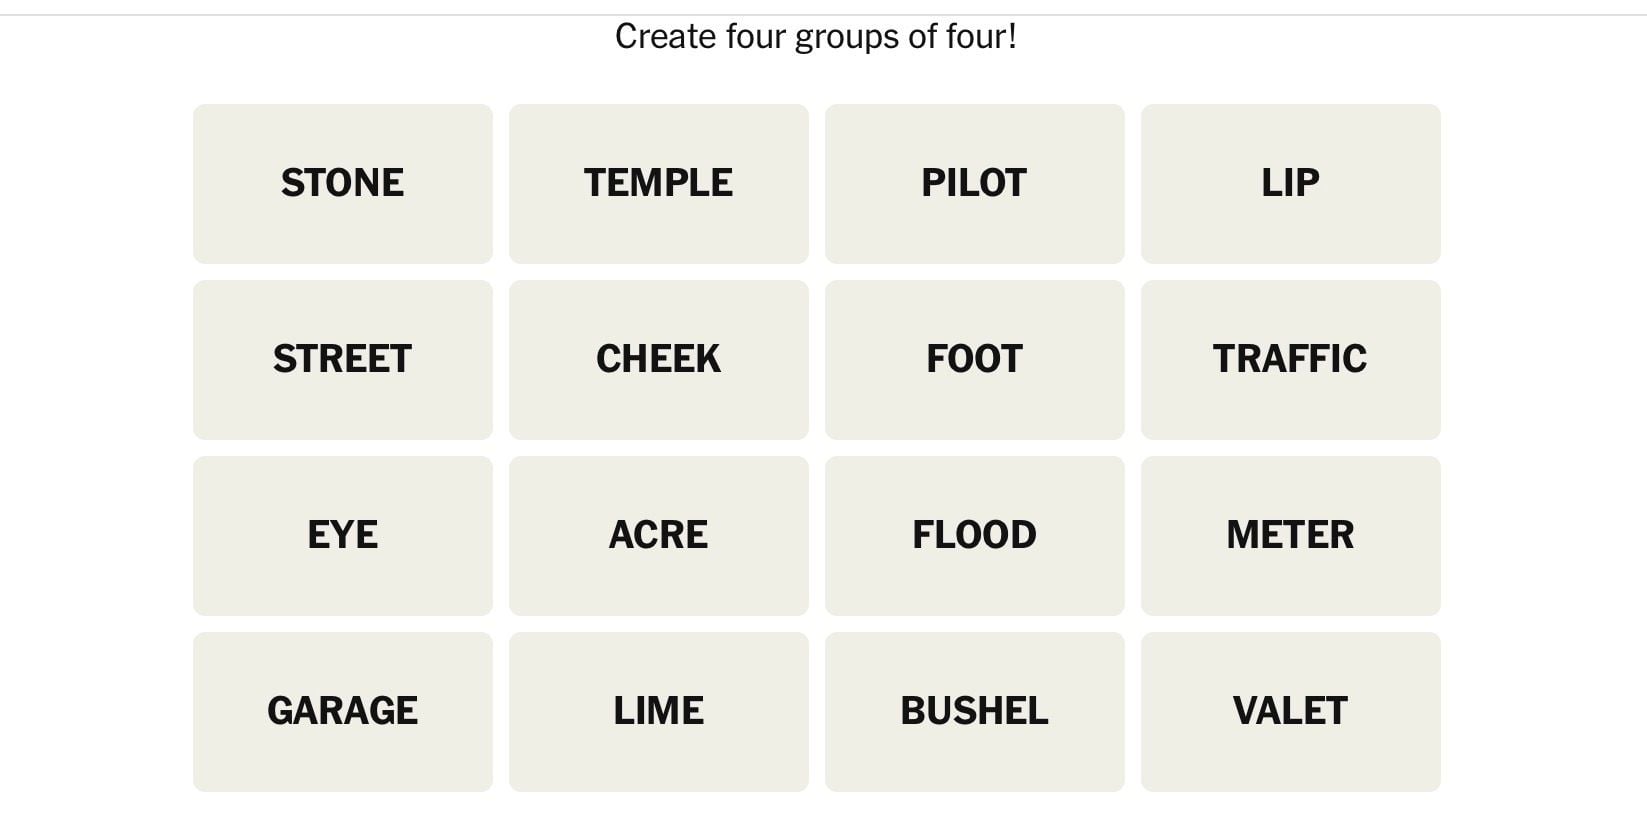Choose the LIP word tile
This screenshot has width=1647, height=815.
point(1290,184)
